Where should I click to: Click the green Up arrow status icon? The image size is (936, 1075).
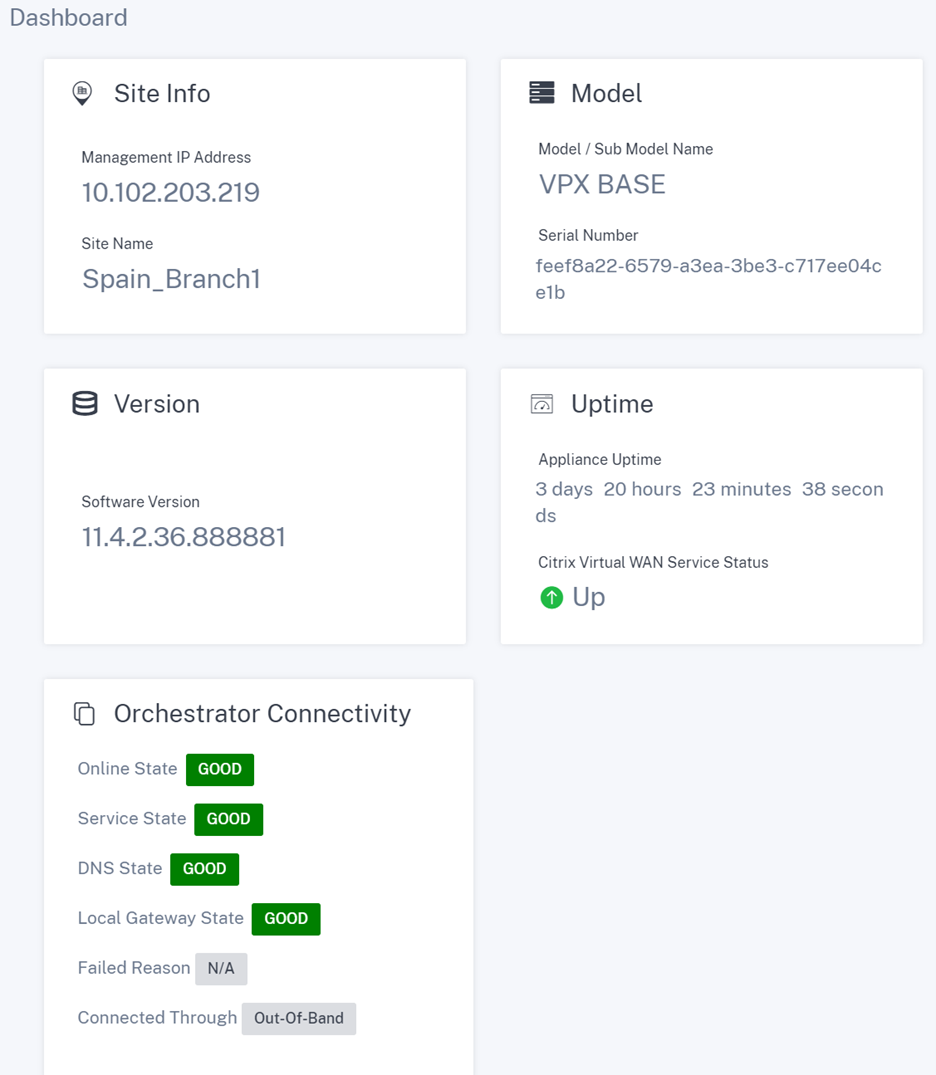[551, 598]
